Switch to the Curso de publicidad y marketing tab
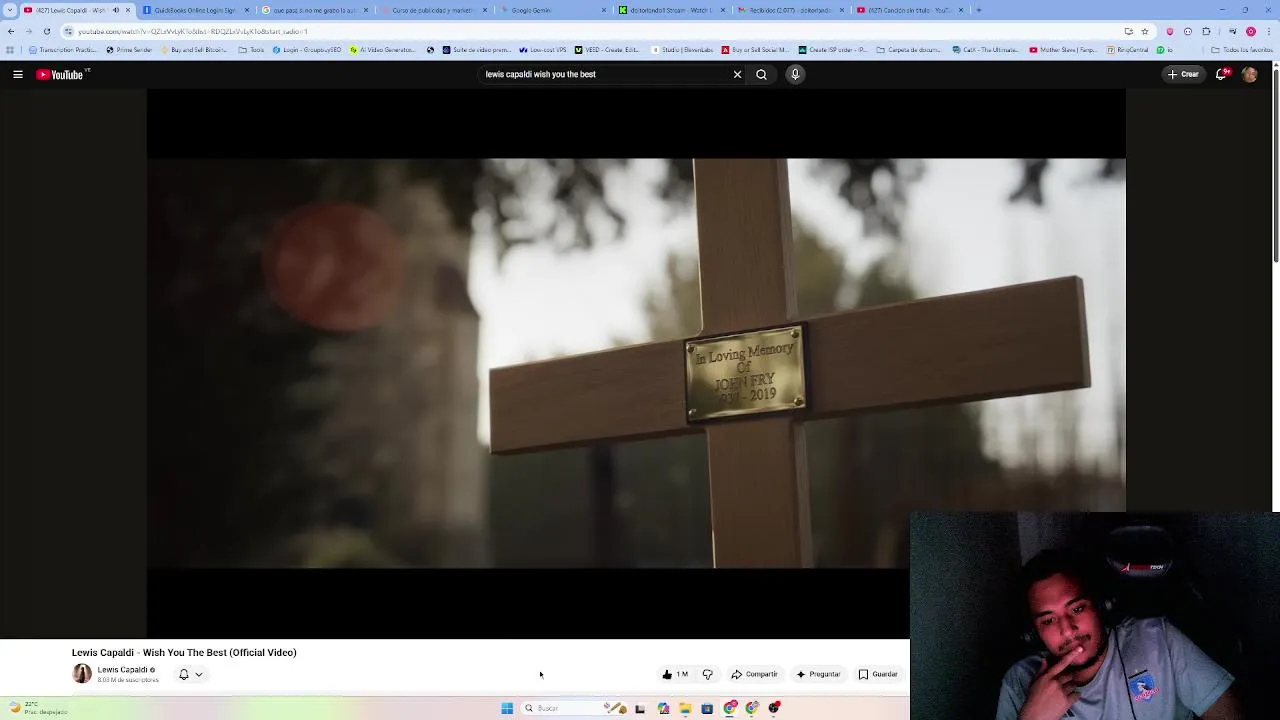This screenshot has width=1280, height=720. (434, 10)
